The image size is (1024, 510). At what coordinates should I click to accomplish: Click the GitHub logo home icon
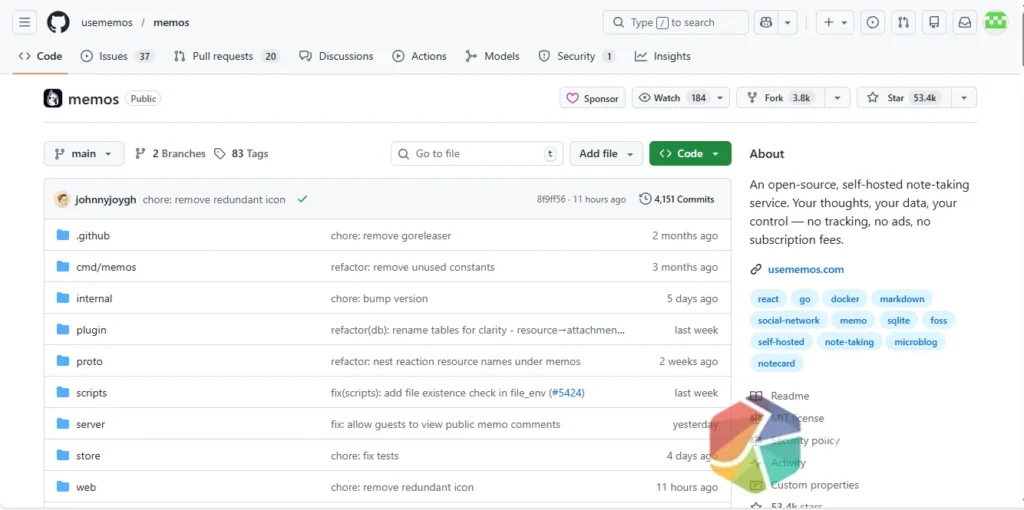click(58, 22)
